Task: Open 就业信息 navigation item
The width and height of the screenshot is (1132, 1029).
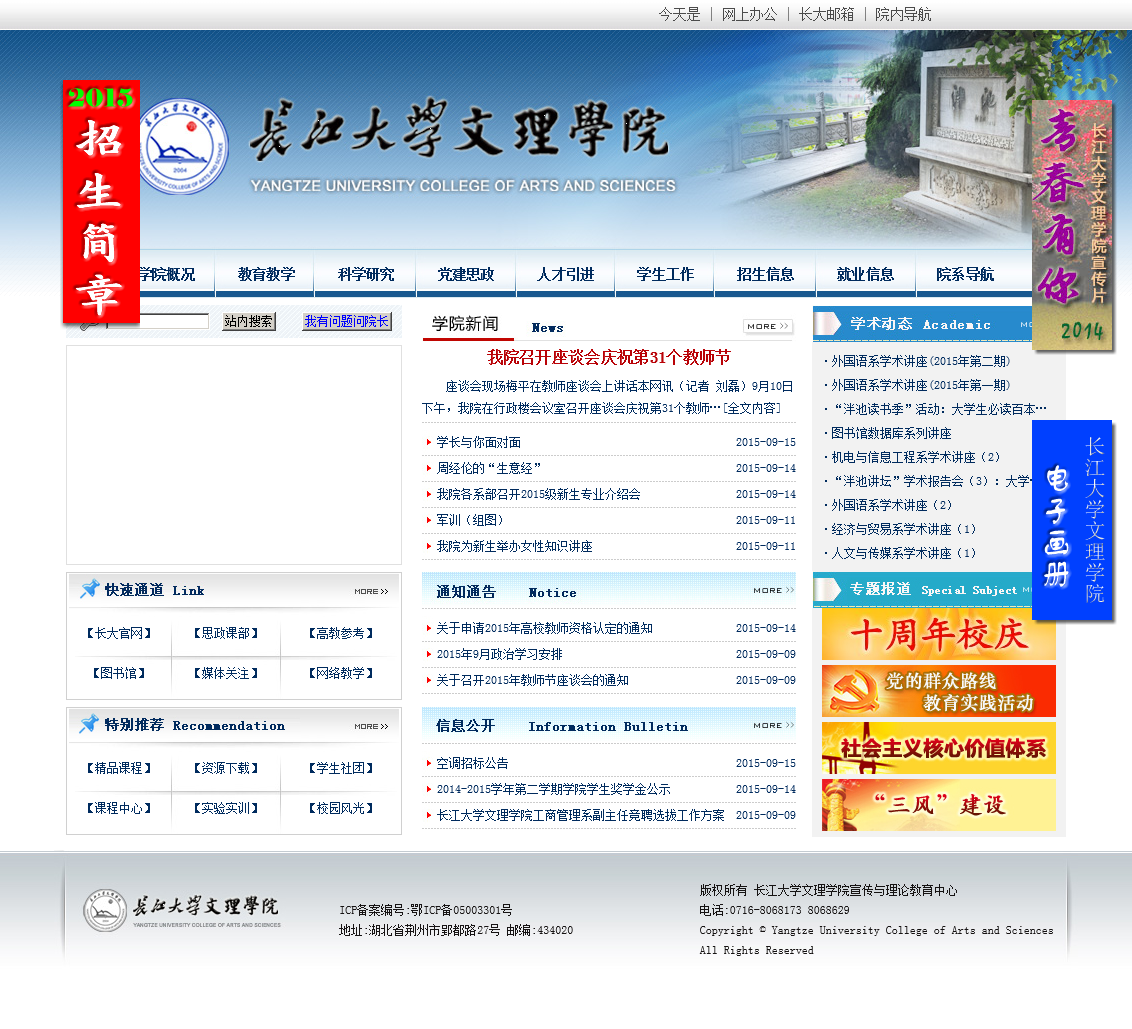Action: pos(865,274)
